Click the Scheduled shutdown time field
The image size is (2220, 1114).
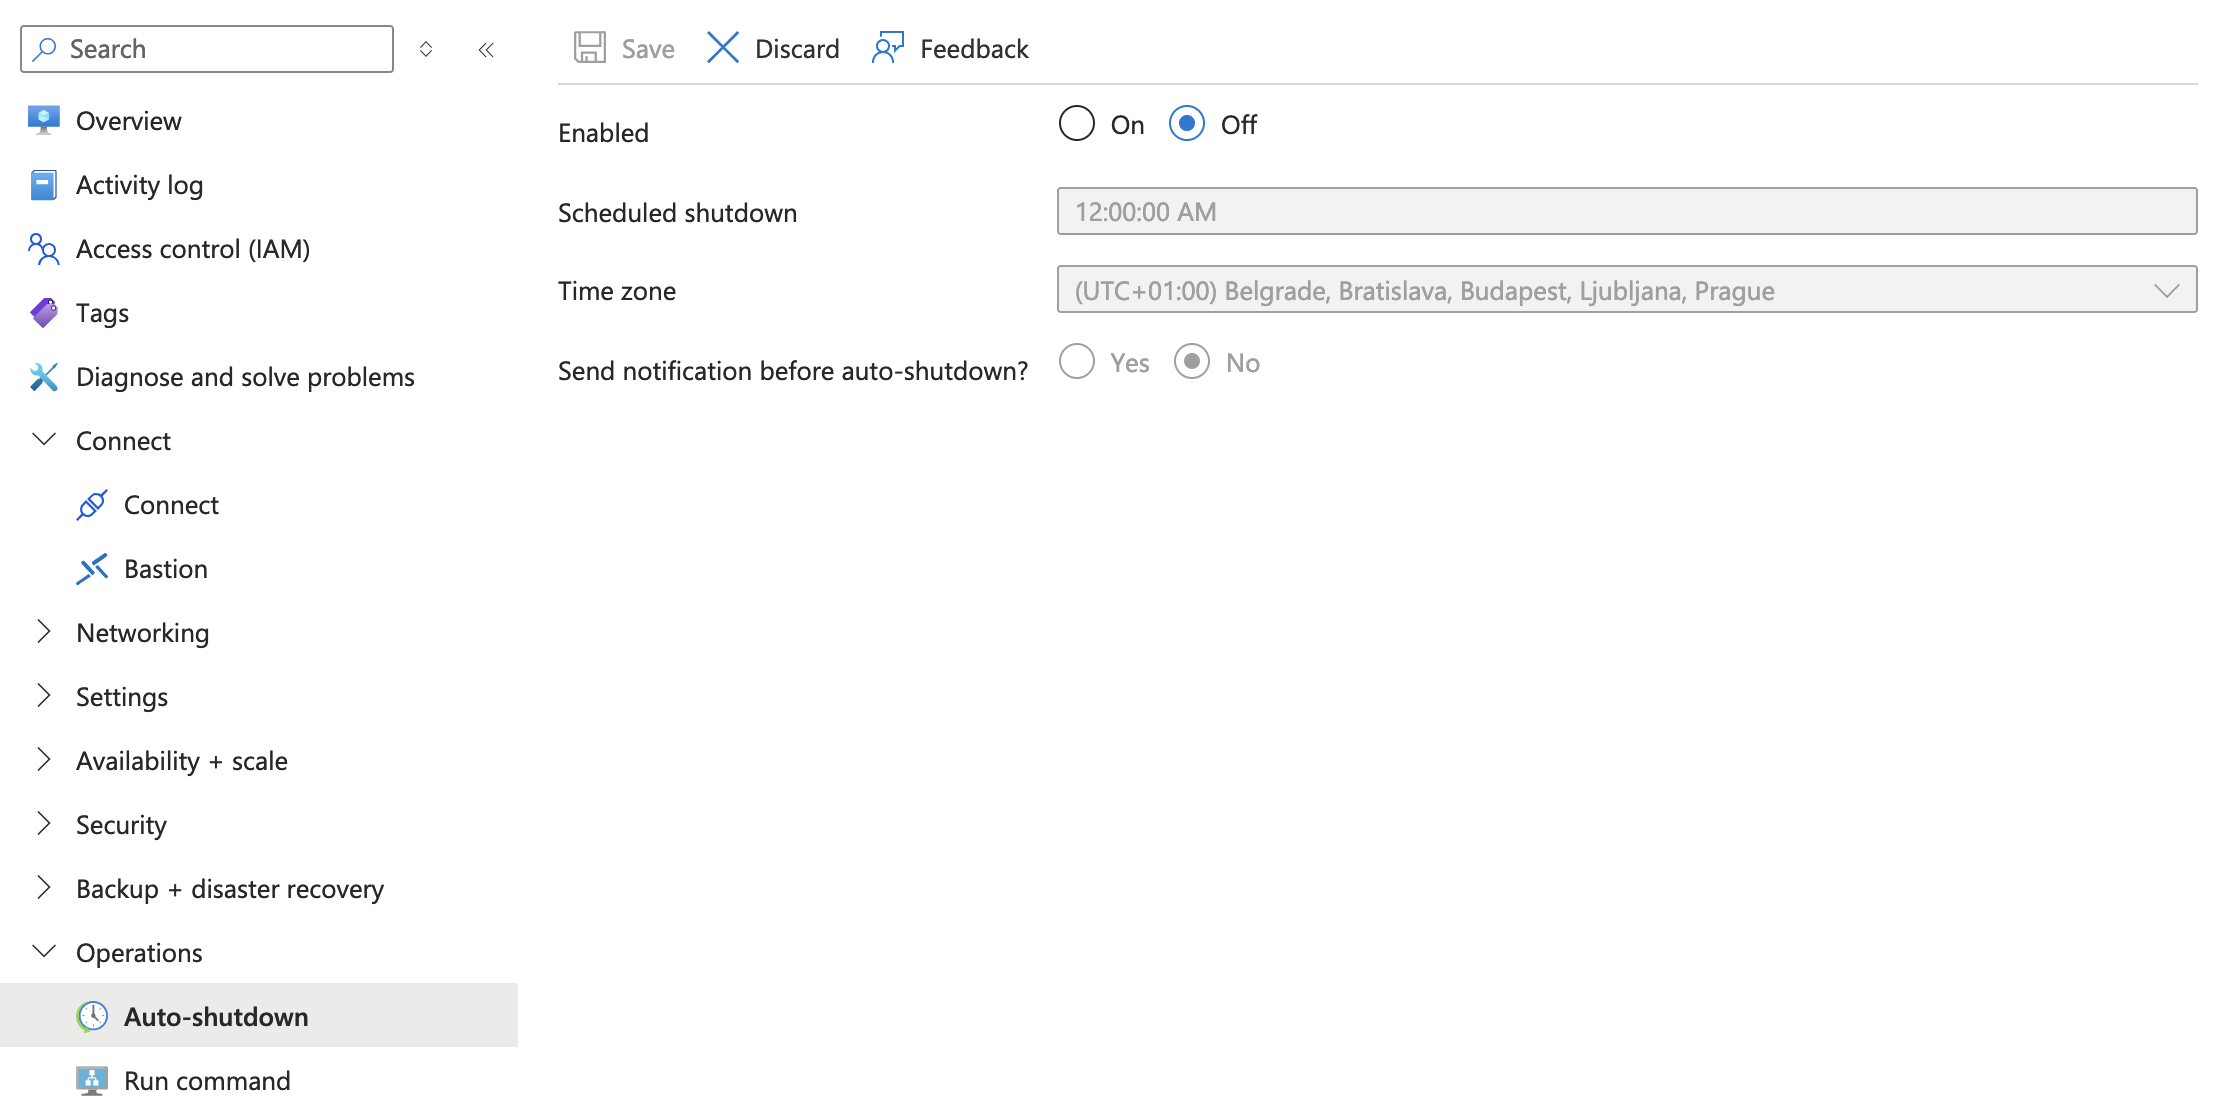(x=1626, y=211)
